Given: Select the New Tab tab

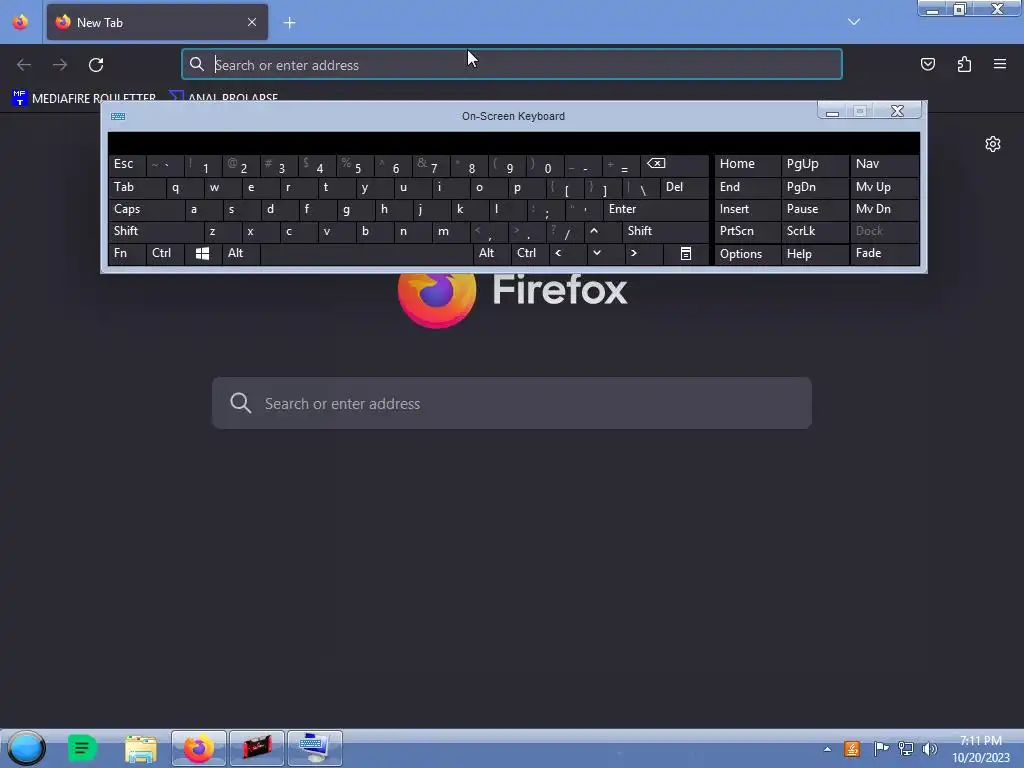Looking at the screenshot, I should pyautogui.click(x=157, y=22).
